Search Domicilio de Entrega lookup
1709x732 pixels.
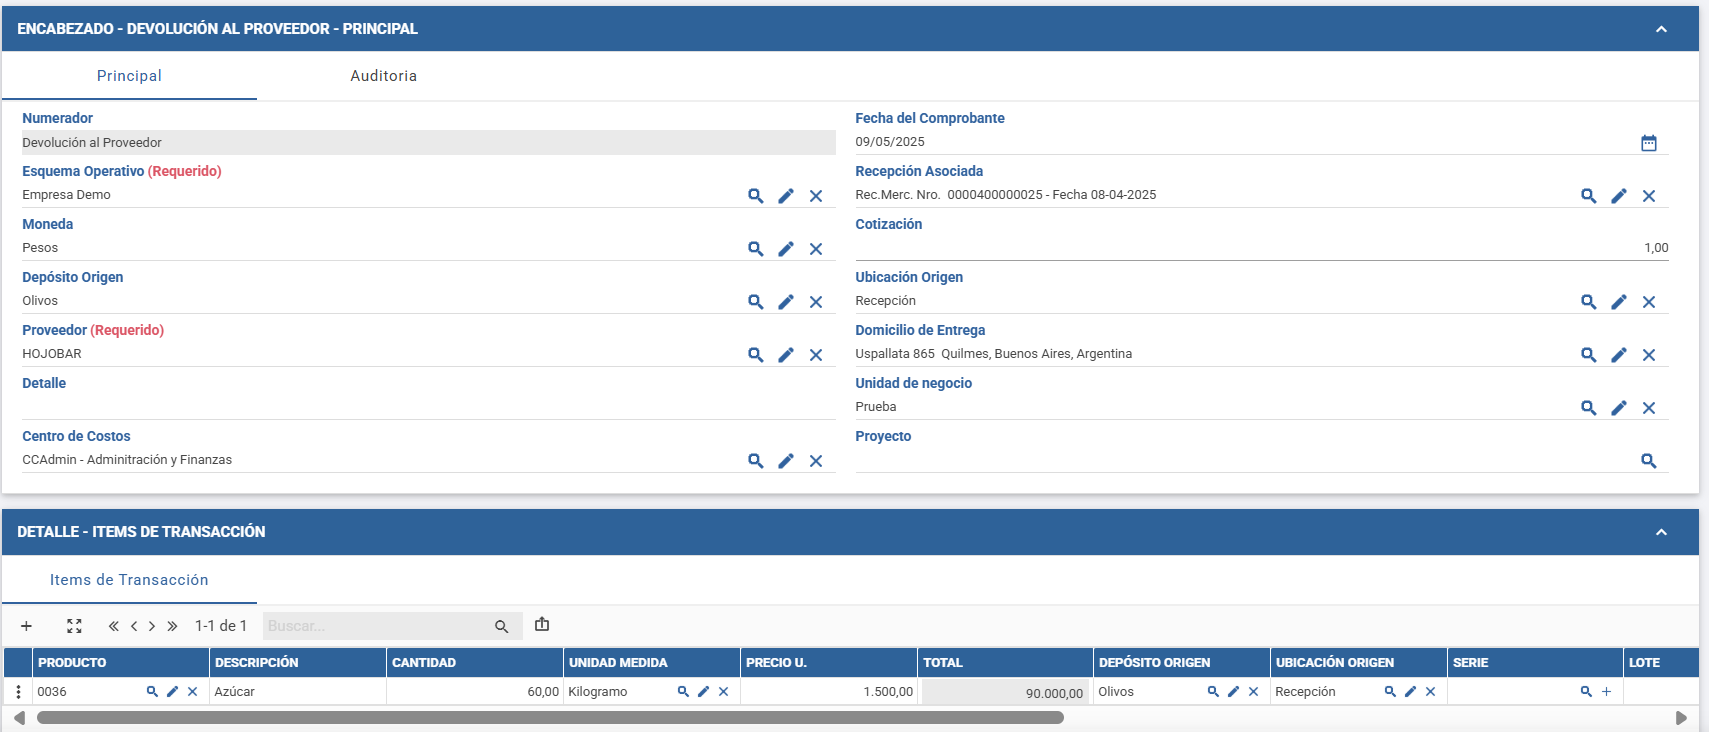pyautogui.click(x=1589, y=355)
